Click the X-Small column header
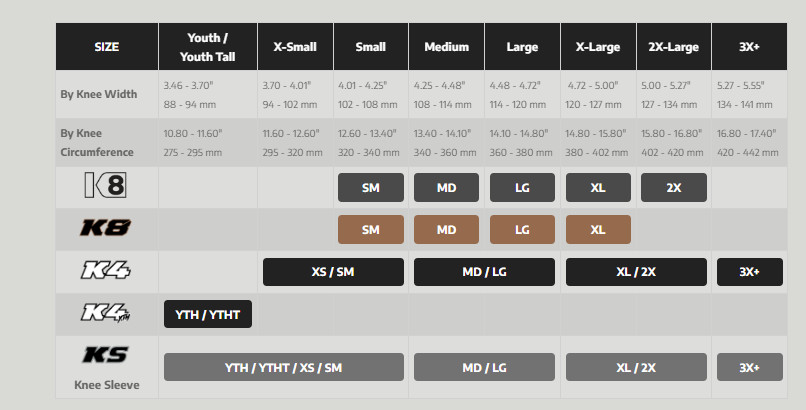 [295, 47]
